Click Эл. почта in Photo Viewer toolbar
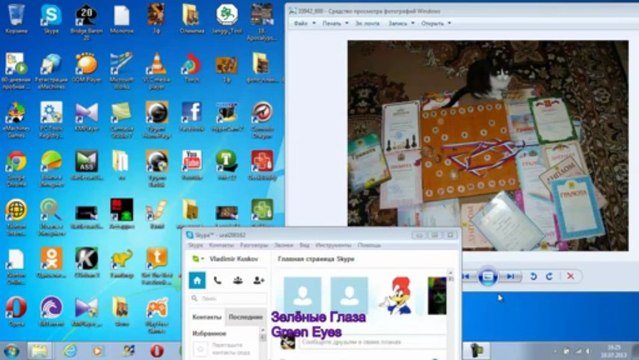639x360 pixels. point(367,24)
